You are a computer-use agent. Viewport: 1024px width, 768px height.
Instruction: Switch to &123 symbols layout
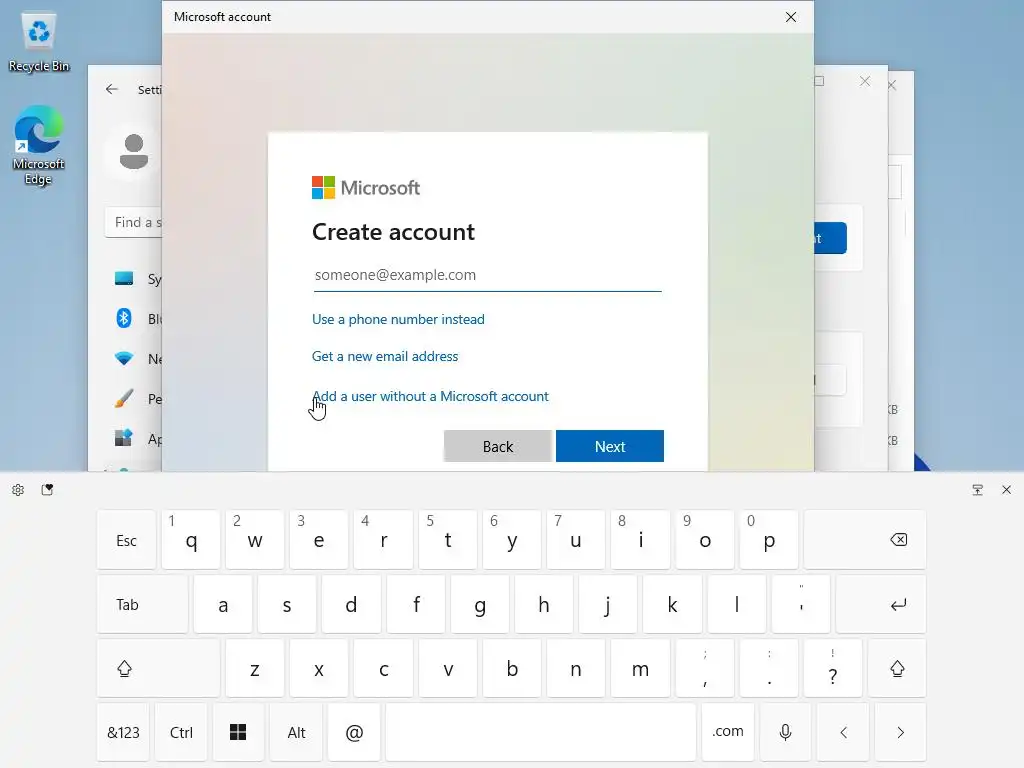123,732
